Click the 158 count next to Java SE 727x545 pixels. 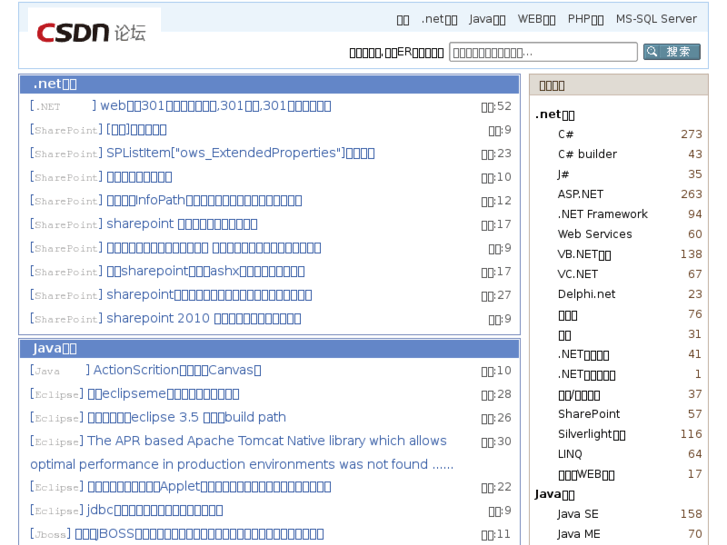pos(691,514)
